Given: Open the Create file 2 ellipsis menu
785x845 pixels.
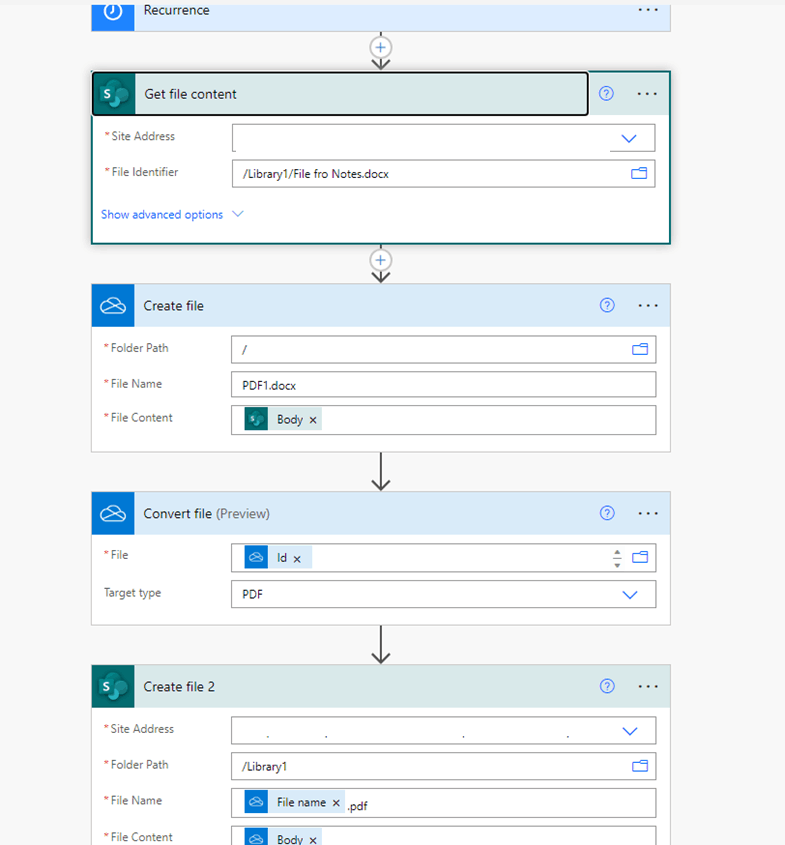Looking at the screenshot, I should (648, 686).
